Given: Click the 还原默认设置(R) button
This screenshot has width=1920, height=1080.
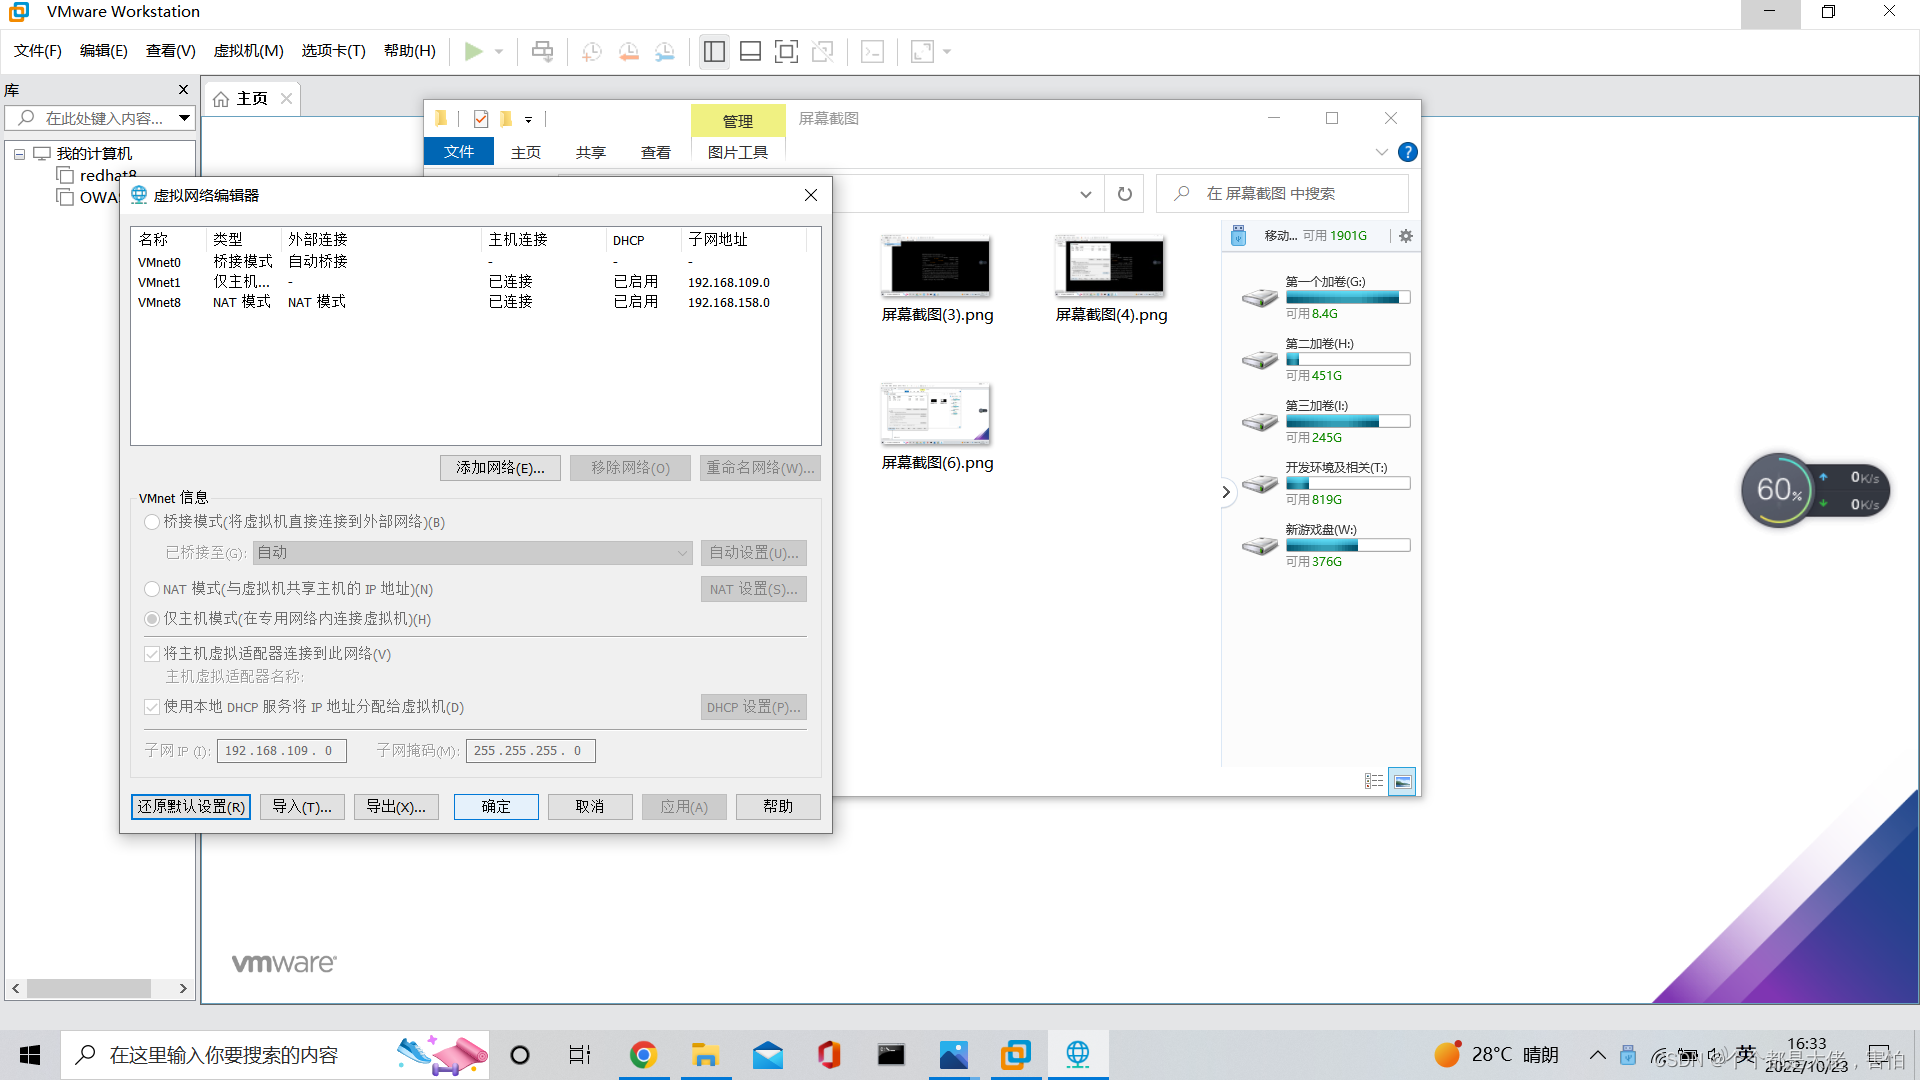Looking at the screenshot, I should coord(191,807).
